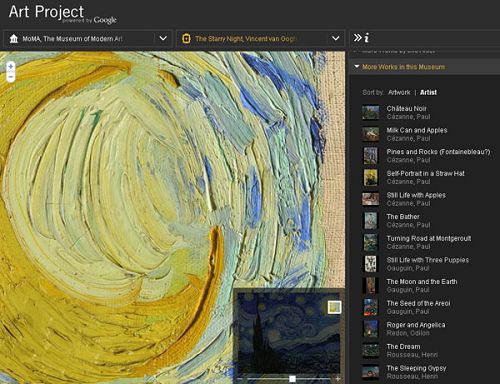Click the viewport rectangle in the minimap

[x=334, y=307]
